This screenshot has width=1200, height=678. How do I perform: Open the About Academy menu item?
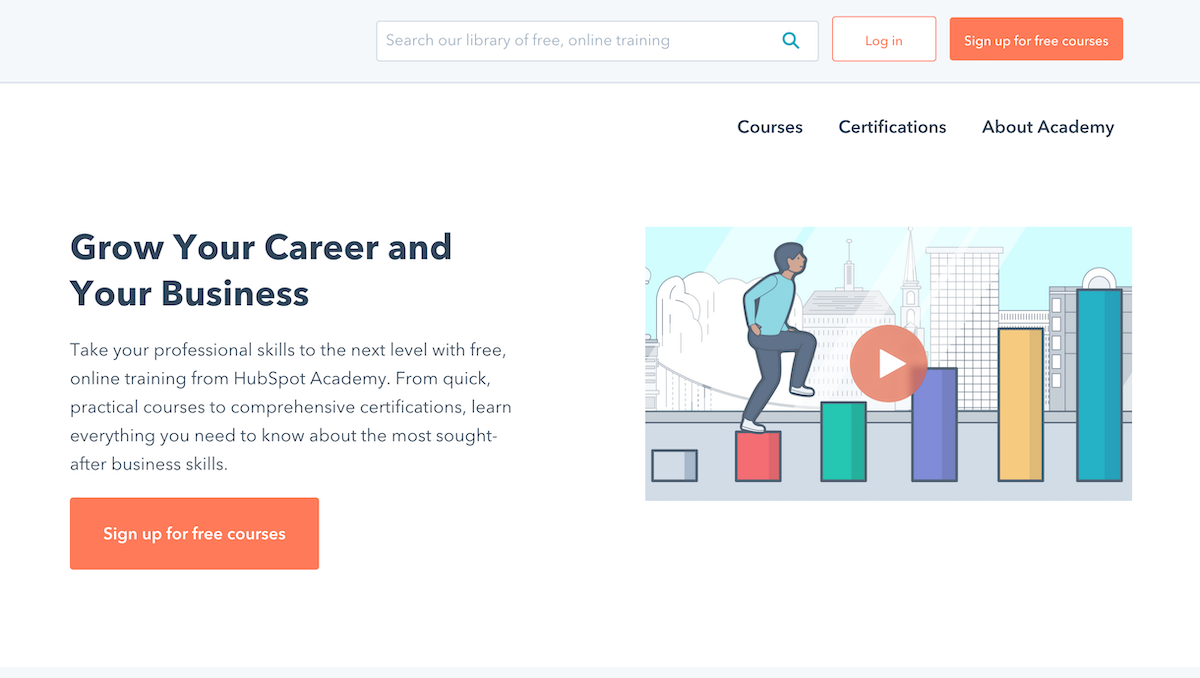[x=1048, y=127]
